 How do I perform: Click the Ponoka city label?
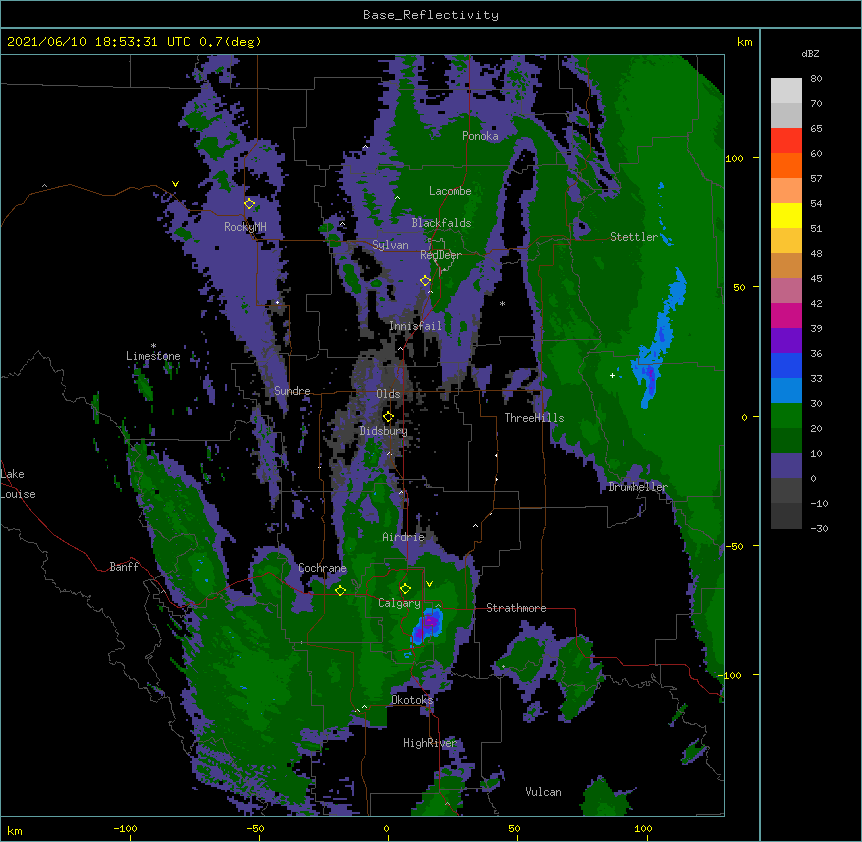[480, 136]
